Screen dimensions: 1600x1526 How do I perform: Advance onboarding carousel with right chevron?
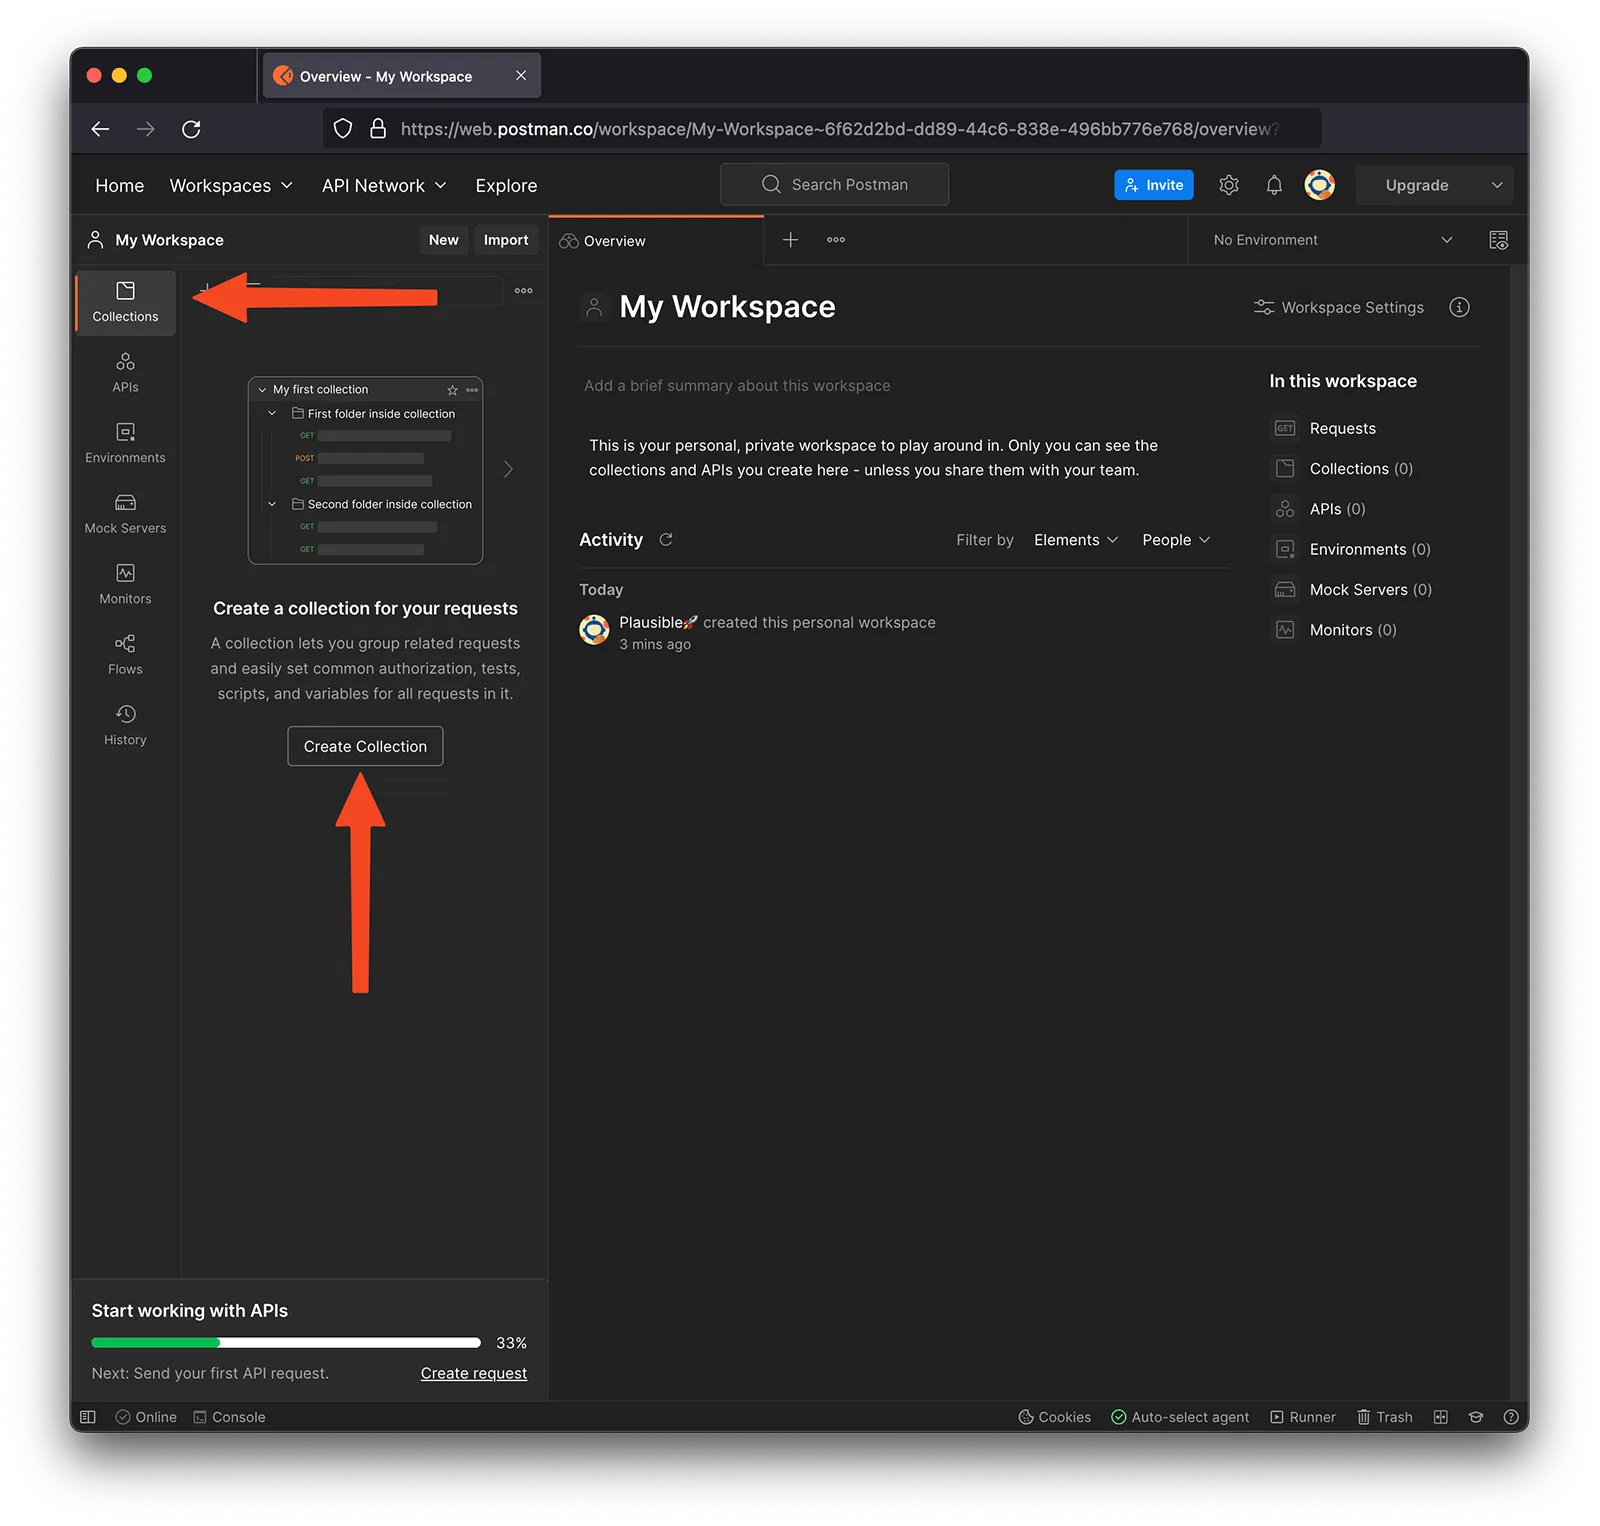pyautogui.click(x=508, y=469)
